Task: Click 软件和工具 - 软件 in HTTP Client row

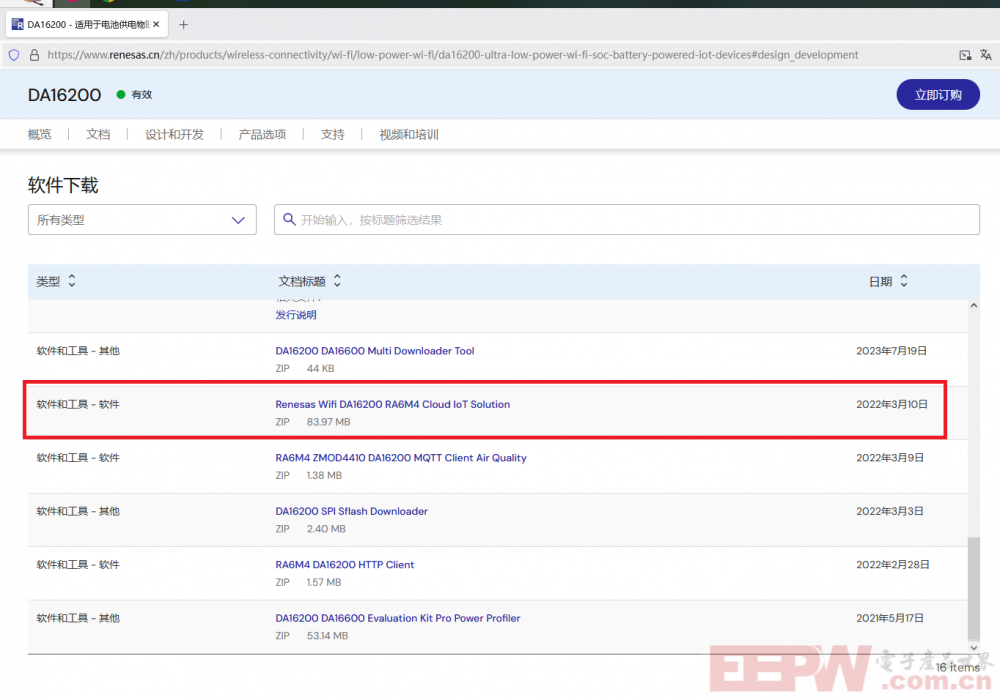Action: [78, 565]
